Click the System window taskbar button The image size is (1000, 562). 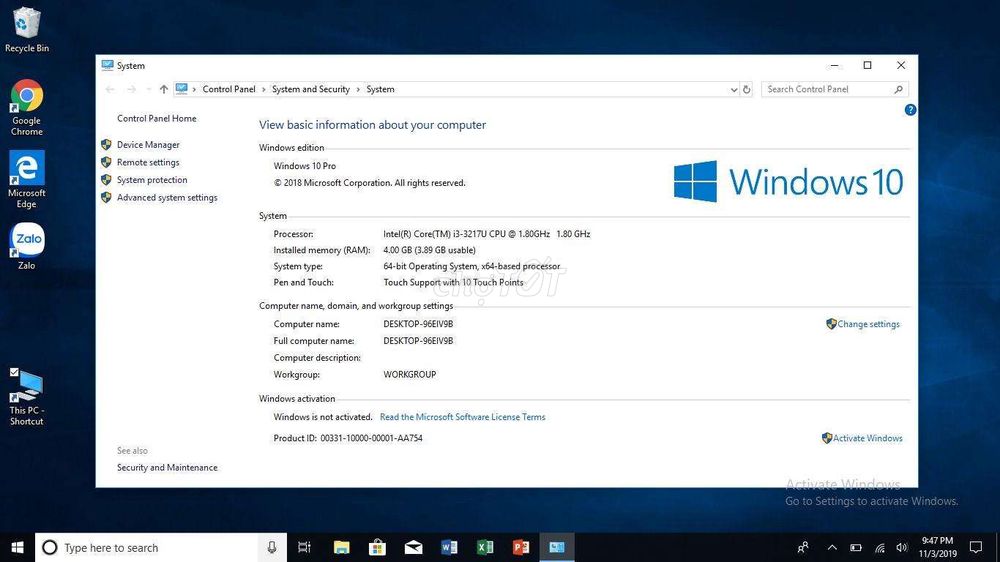point(557,547)
